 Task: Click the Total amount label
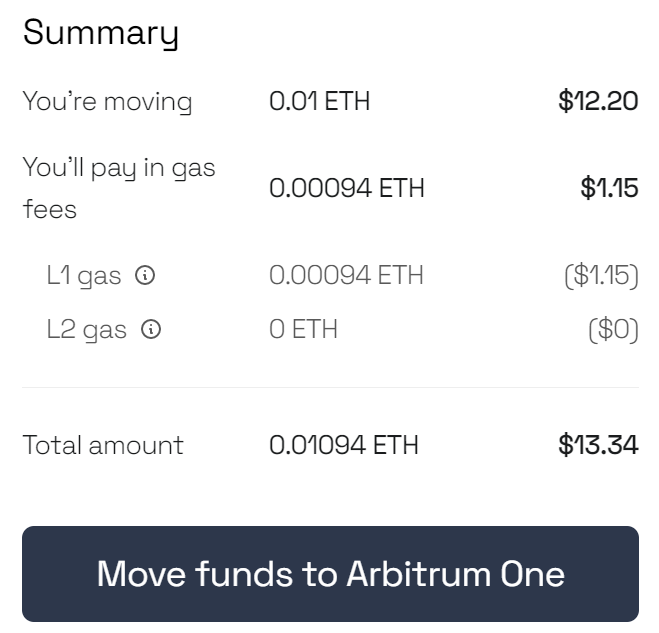(103, 445)
